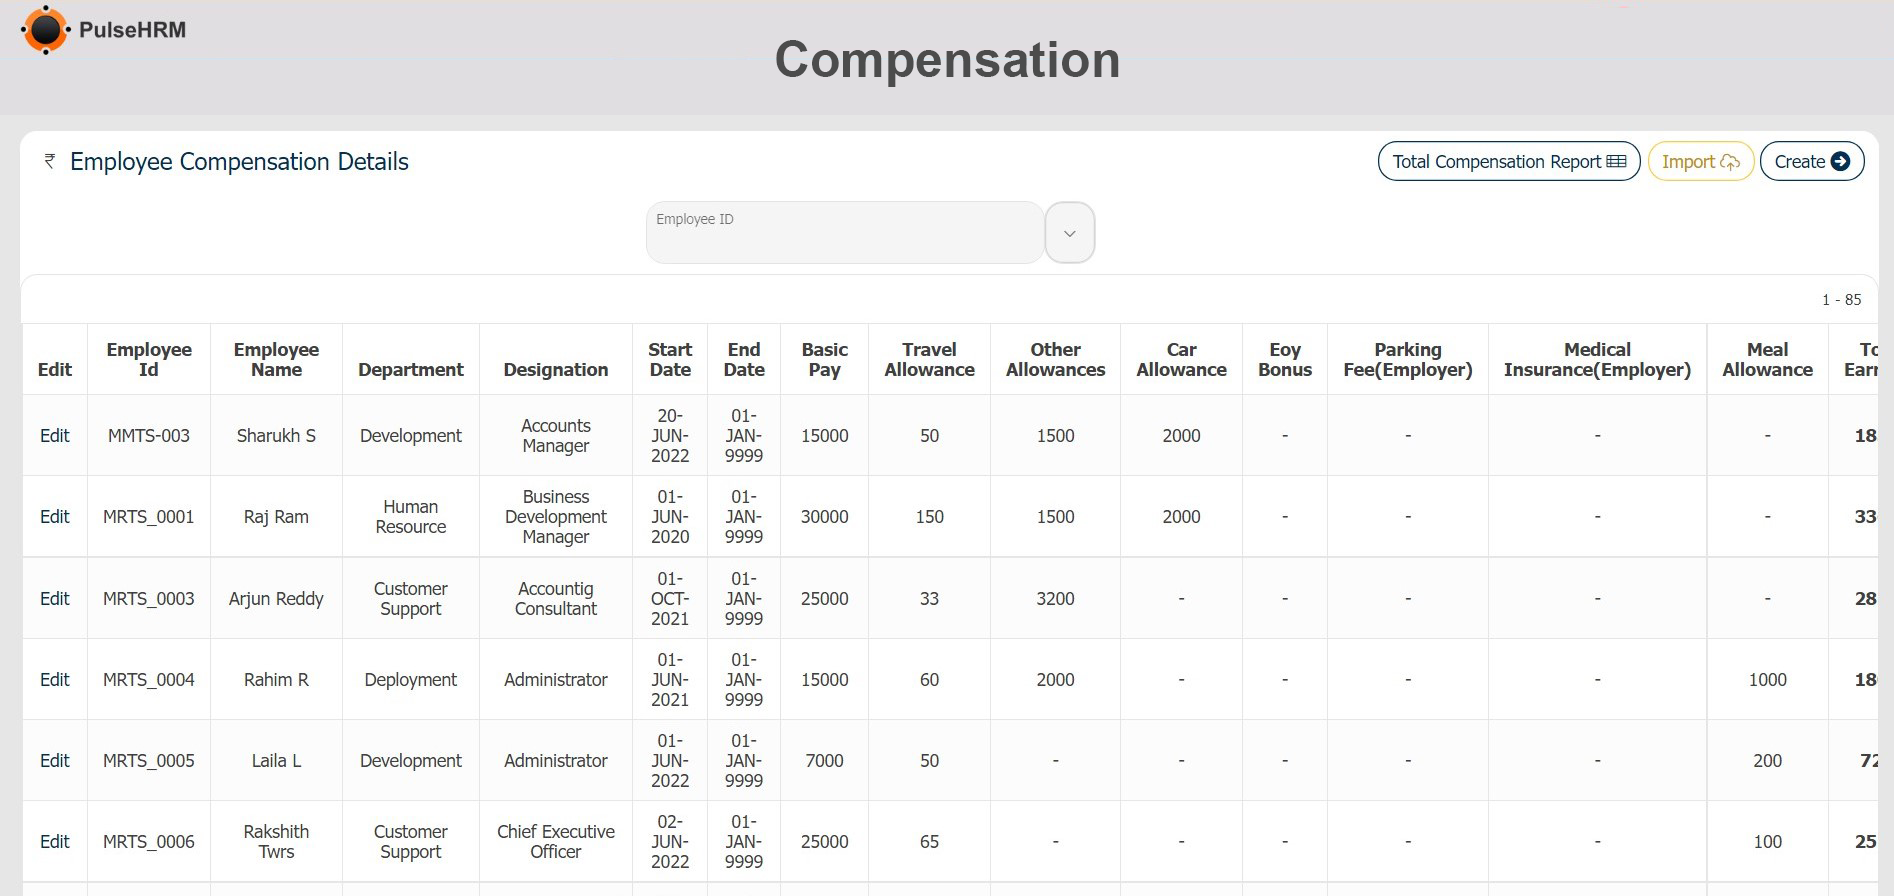Viewport: 1894px width, 896px height.
Task: Click the Employee Id column header
Action: pyautogui.click(x=149, y=360)
